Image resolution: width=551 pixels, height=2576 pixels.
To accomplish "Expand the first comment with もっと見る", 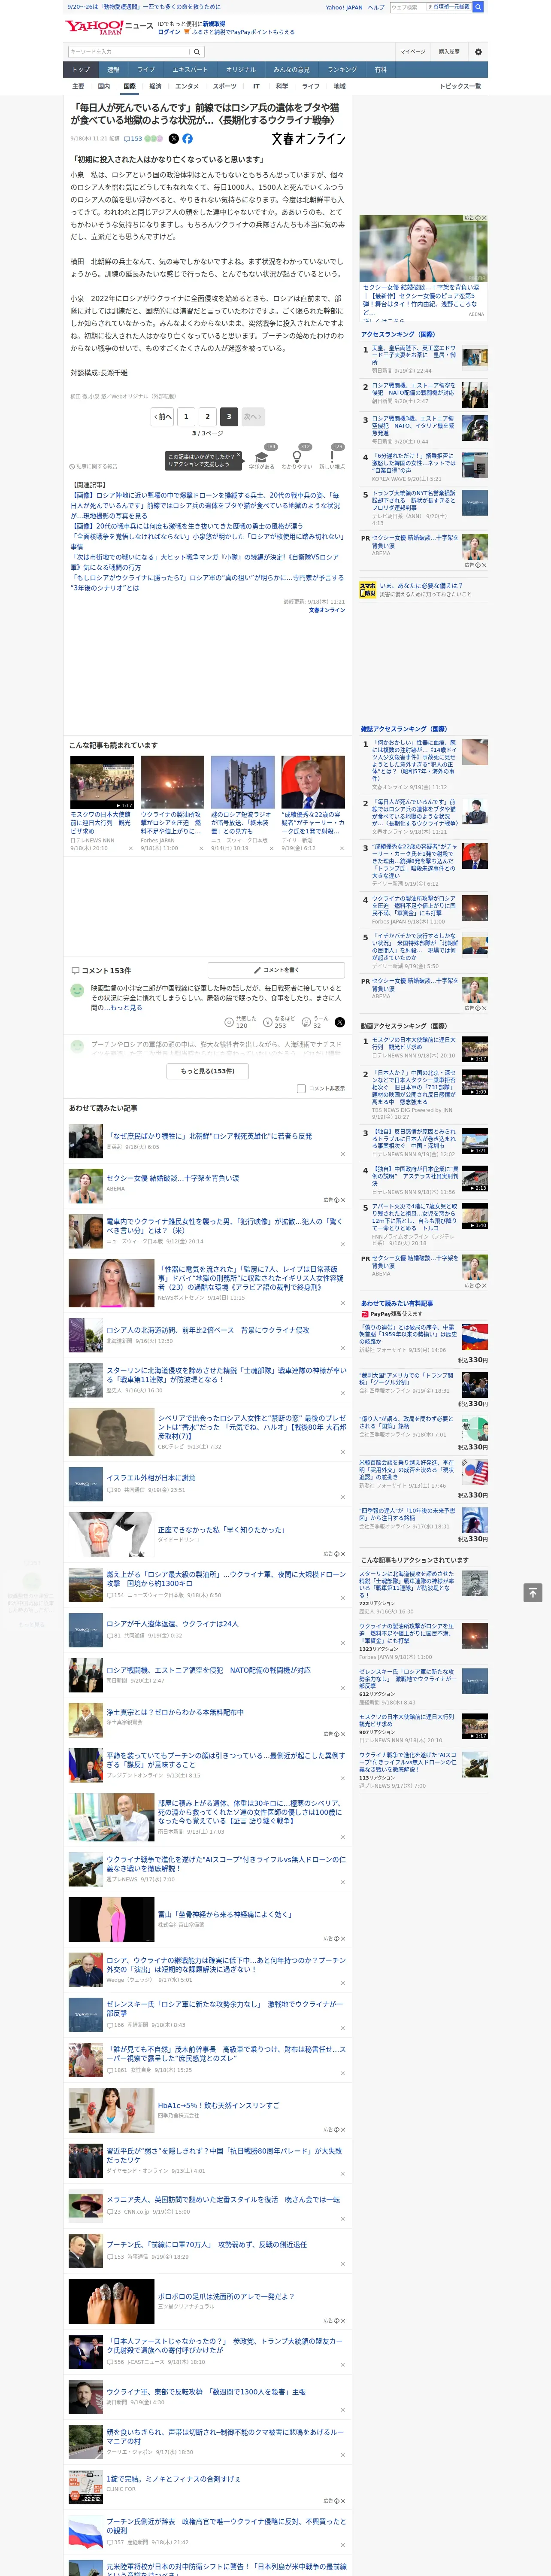I will (x=126, y=1008).
